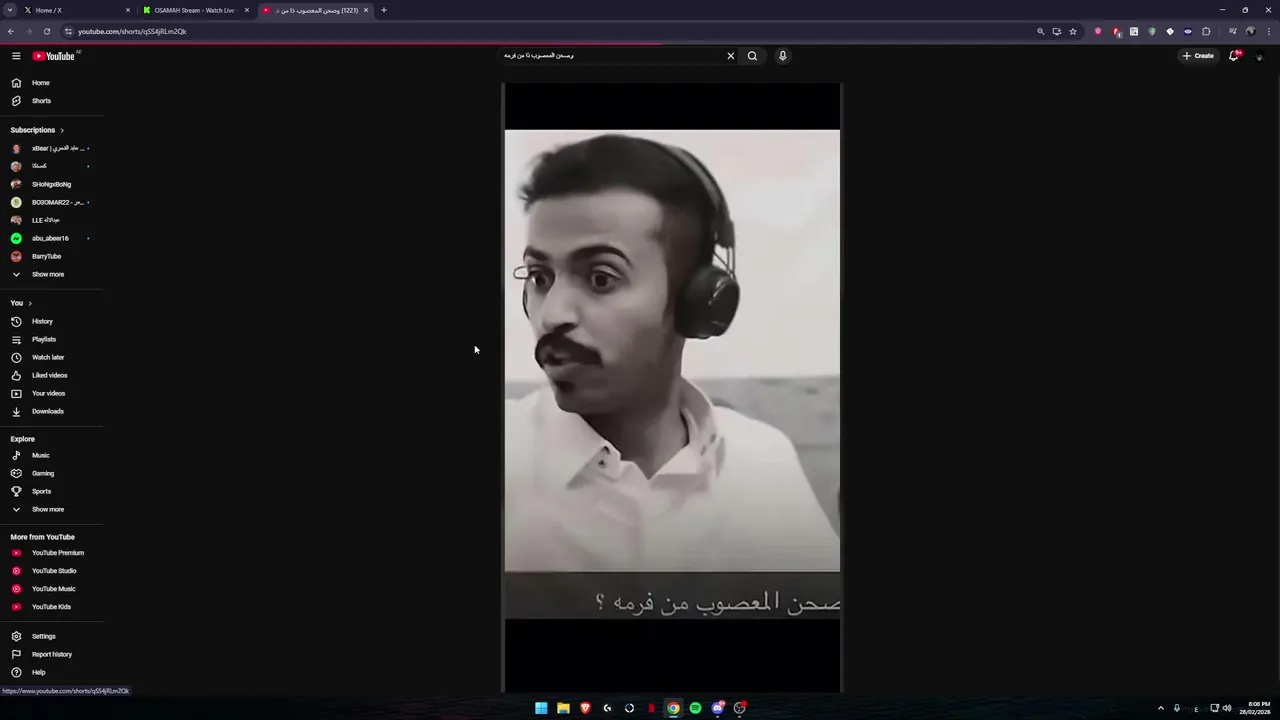Viewport: 1280px width, 720px height.
Task: Open YouTube Help
Action: click(52, 672)
